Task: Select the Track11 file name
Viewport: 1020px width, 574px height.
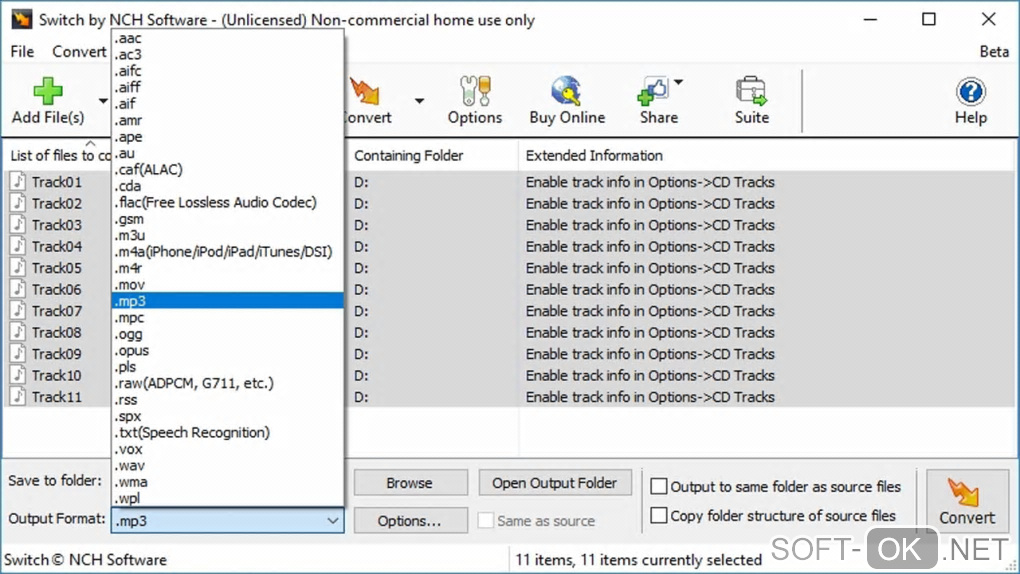Action: (x=57, y=397)
